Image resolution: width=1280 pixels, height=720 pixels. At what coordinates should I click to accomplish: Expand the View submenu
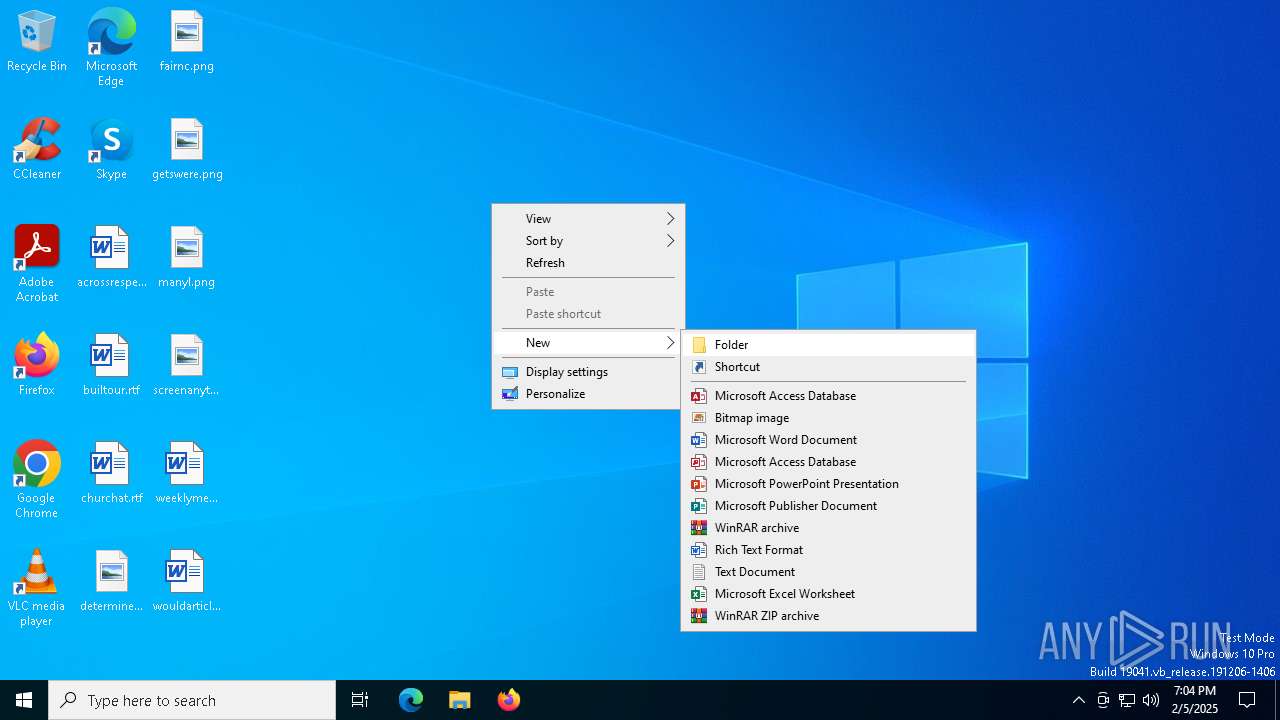pos(588,219)
